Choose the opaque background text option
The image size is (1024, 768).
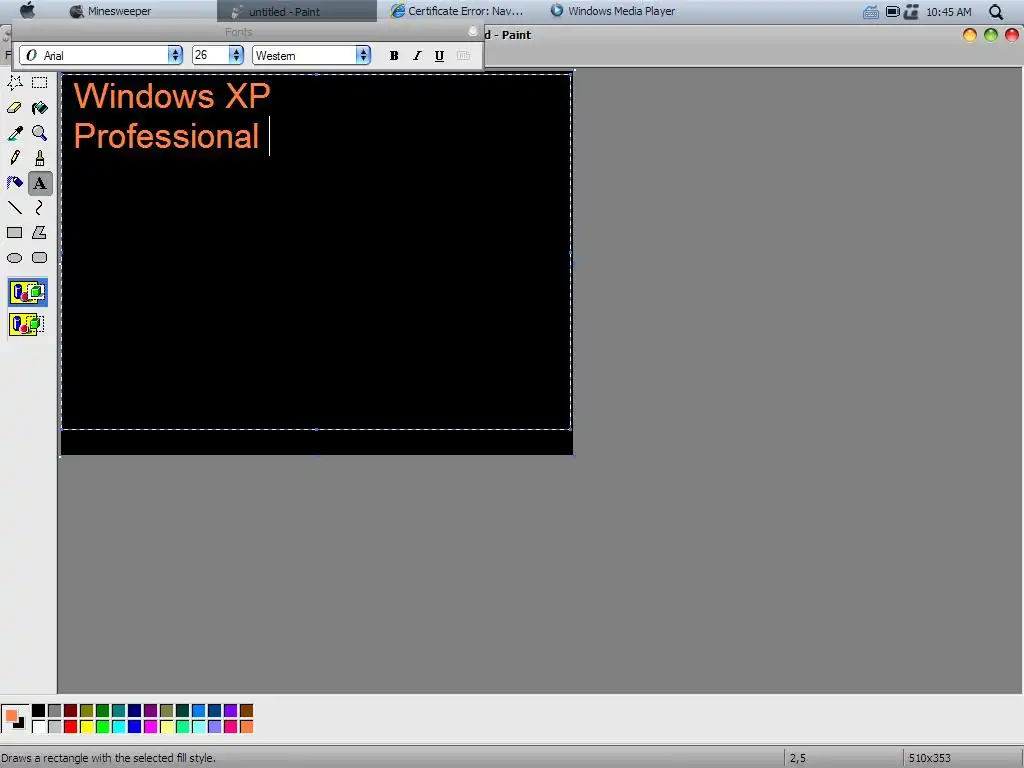(27, 293)
